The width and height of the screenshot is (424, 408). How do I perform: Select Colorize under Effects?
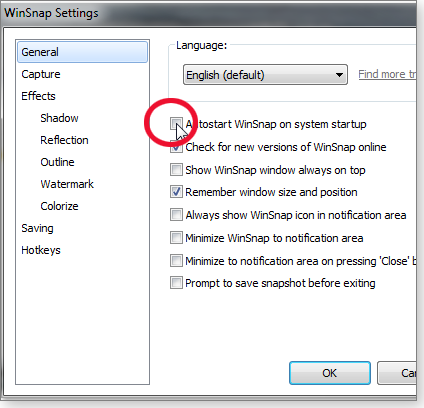(59, 206)
